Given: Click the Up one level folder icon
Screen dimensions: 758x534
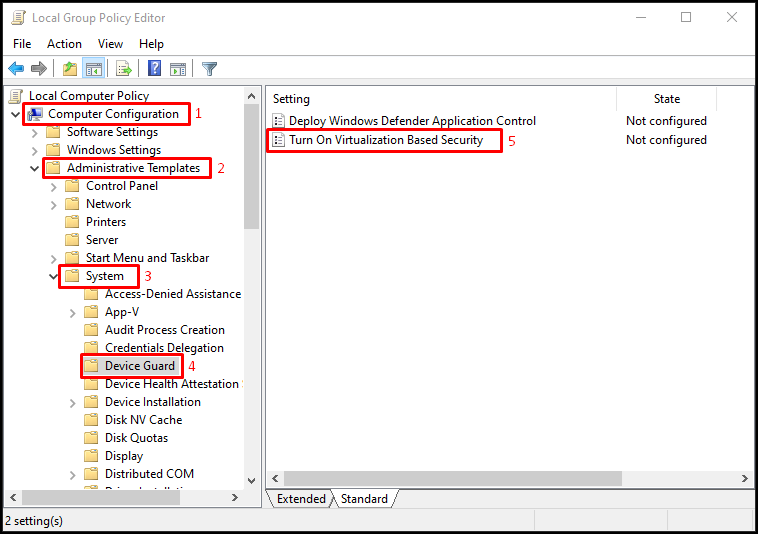Looking at the screenshot, I should (x=70, y=69).
